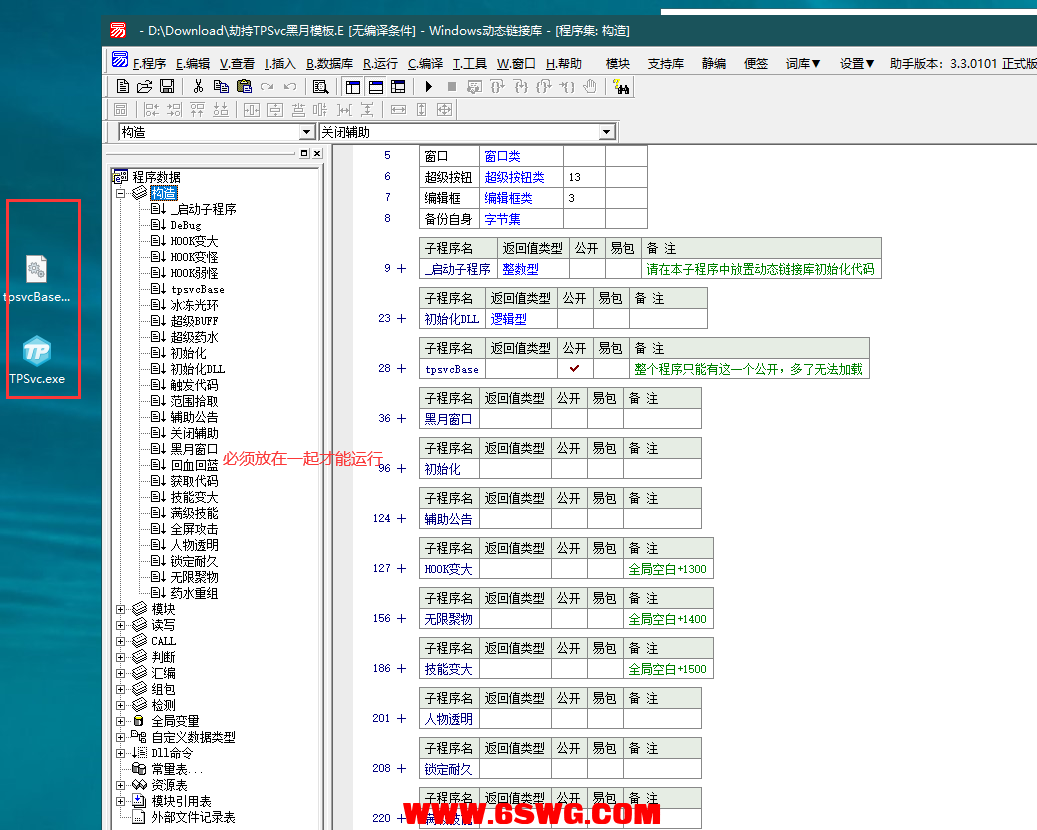This screenshot has width=1037, height=830.
Task: Click the 程序数据 root icon
Action: (120, 177)
